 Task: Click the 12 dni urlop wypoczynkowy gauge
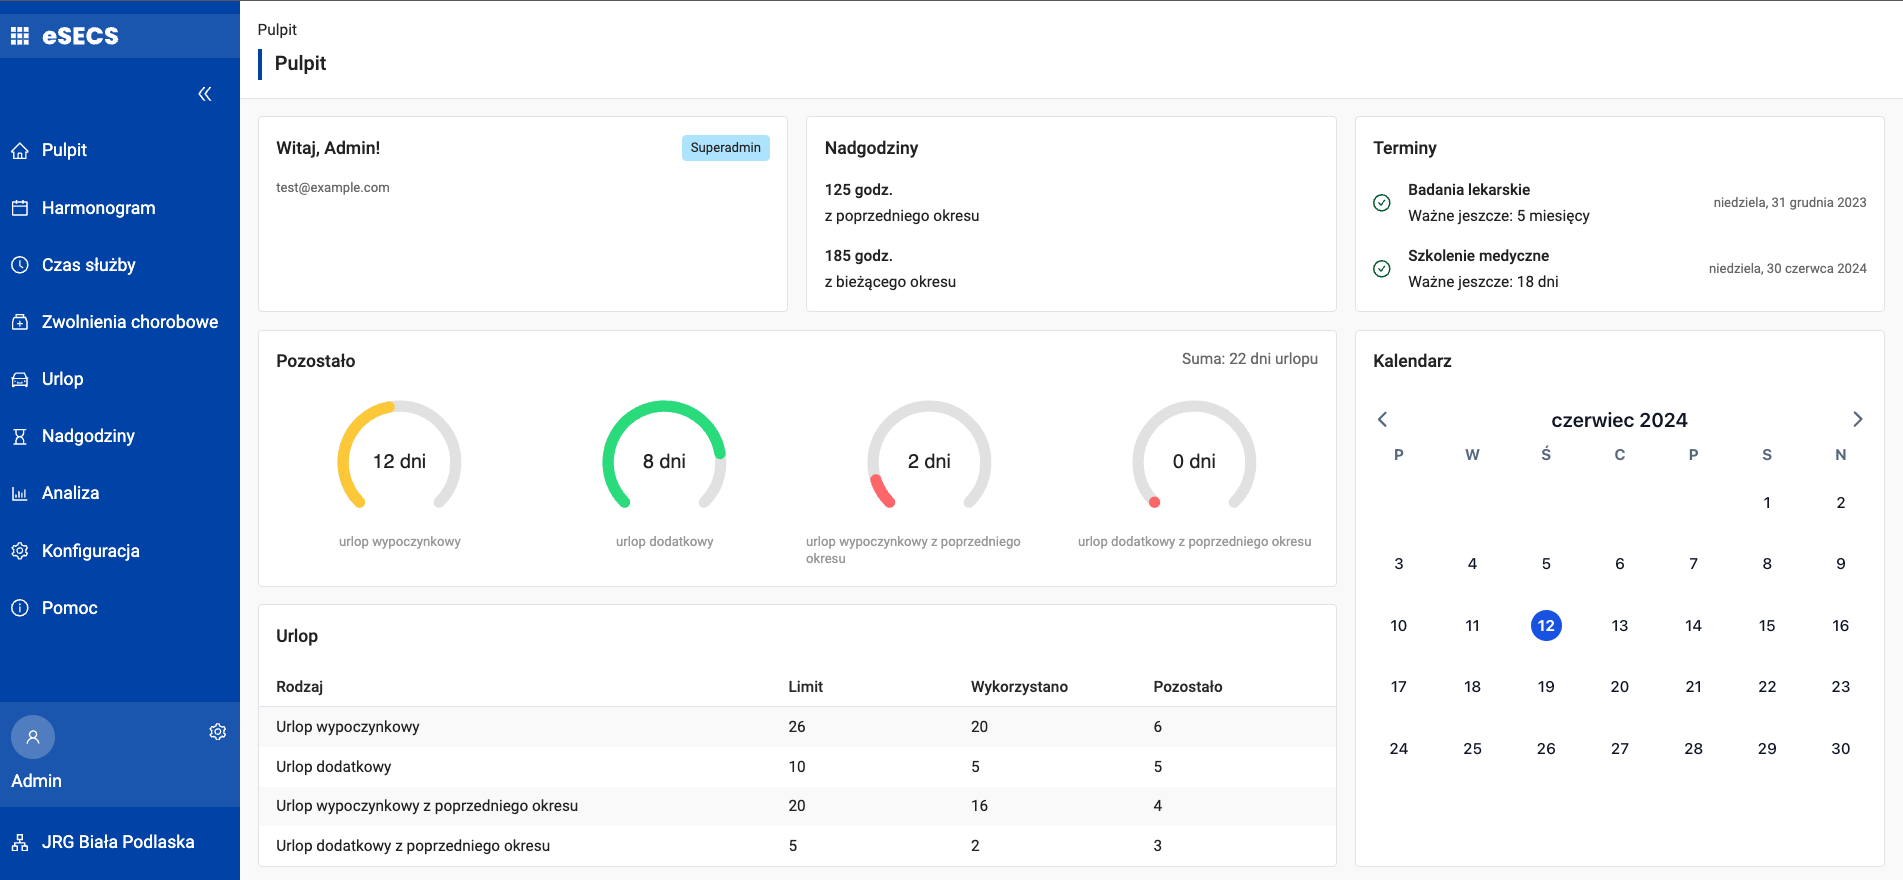coord(399,461)
